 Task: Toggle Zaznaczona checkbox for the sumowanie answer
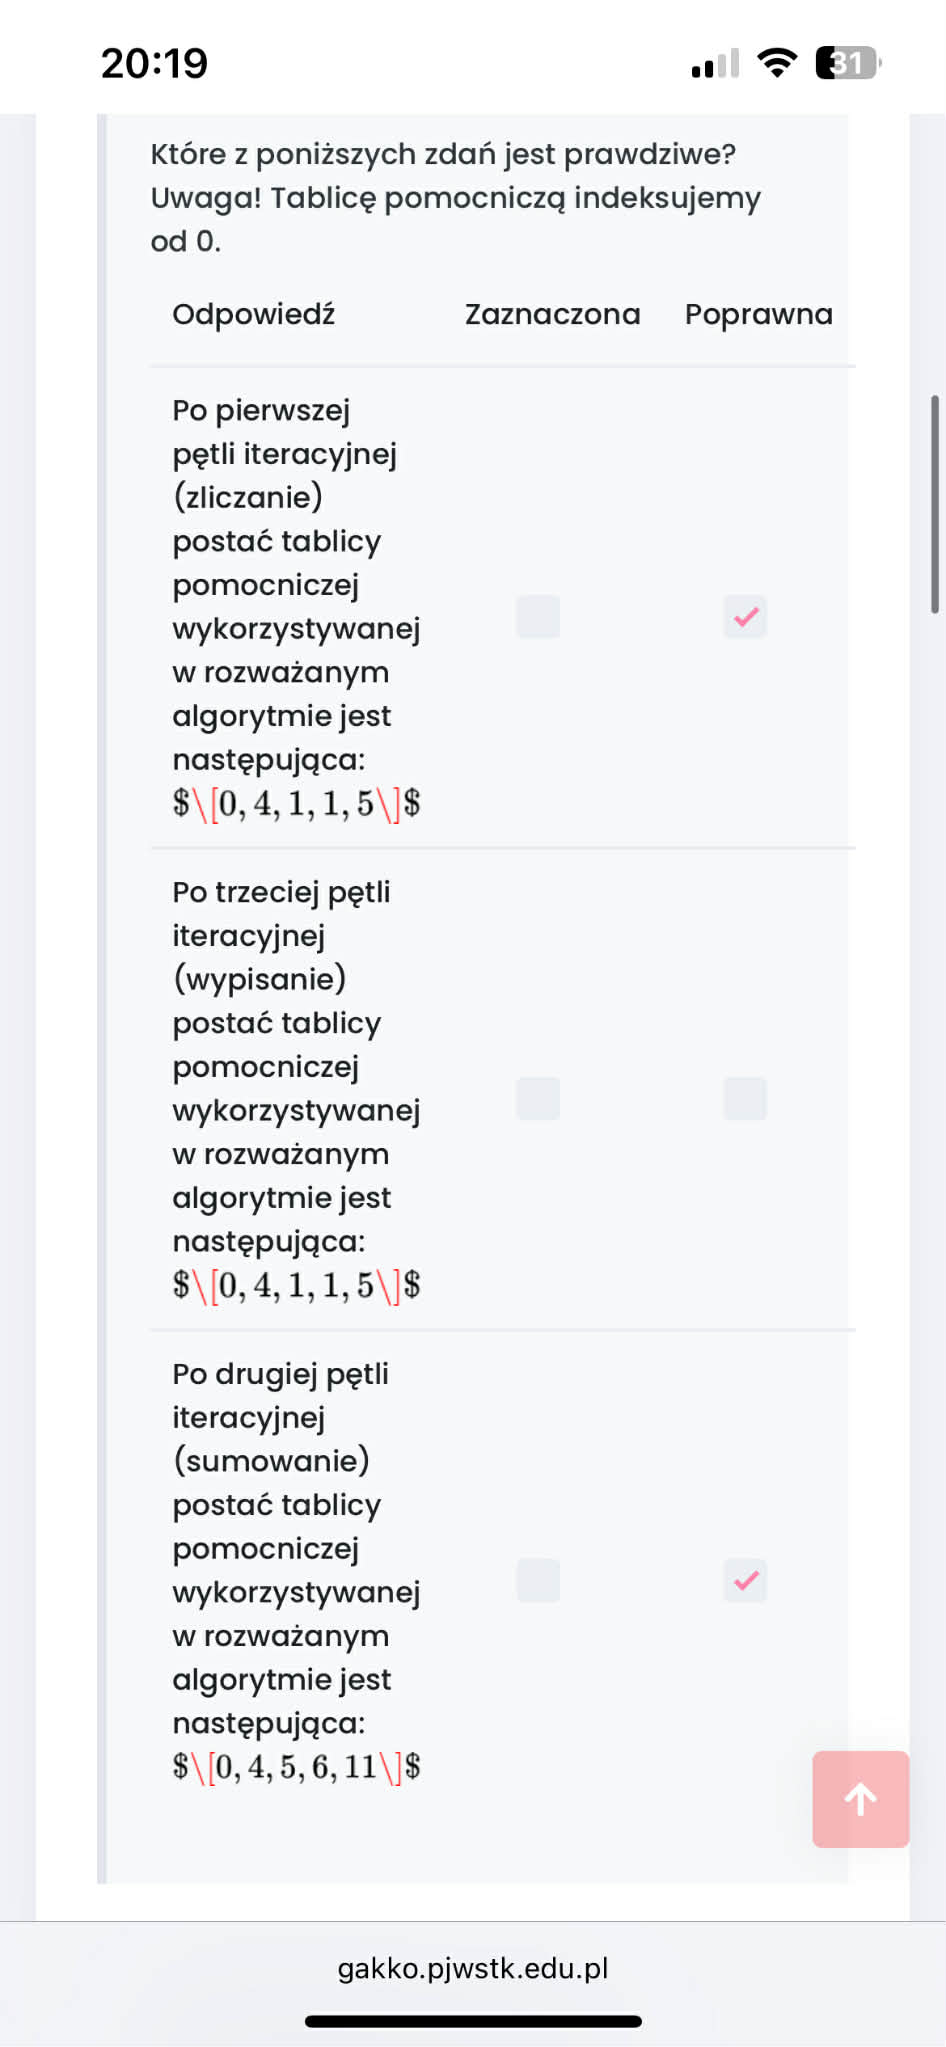538,1581
